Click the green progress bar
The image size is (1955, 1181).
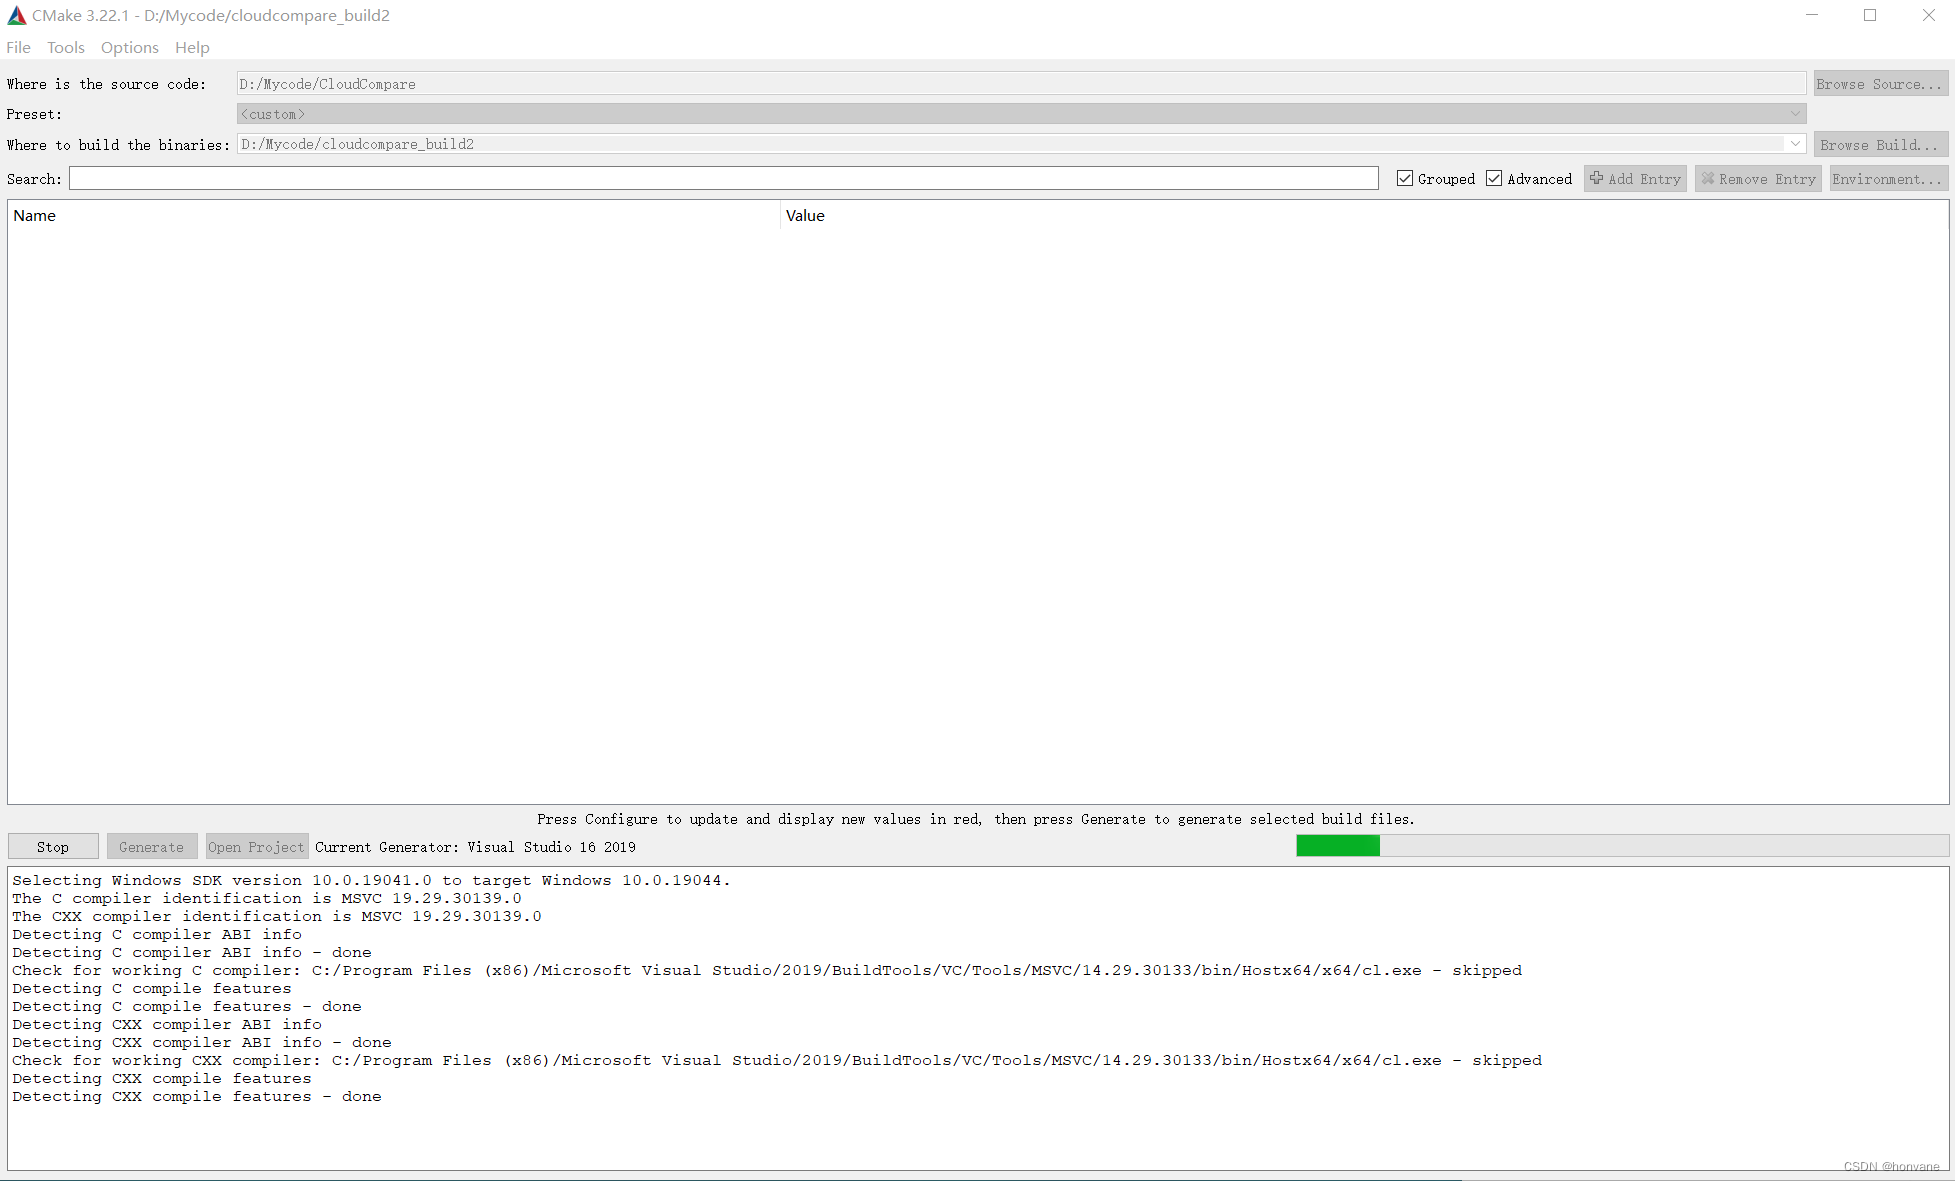[x=1337, y=845]
